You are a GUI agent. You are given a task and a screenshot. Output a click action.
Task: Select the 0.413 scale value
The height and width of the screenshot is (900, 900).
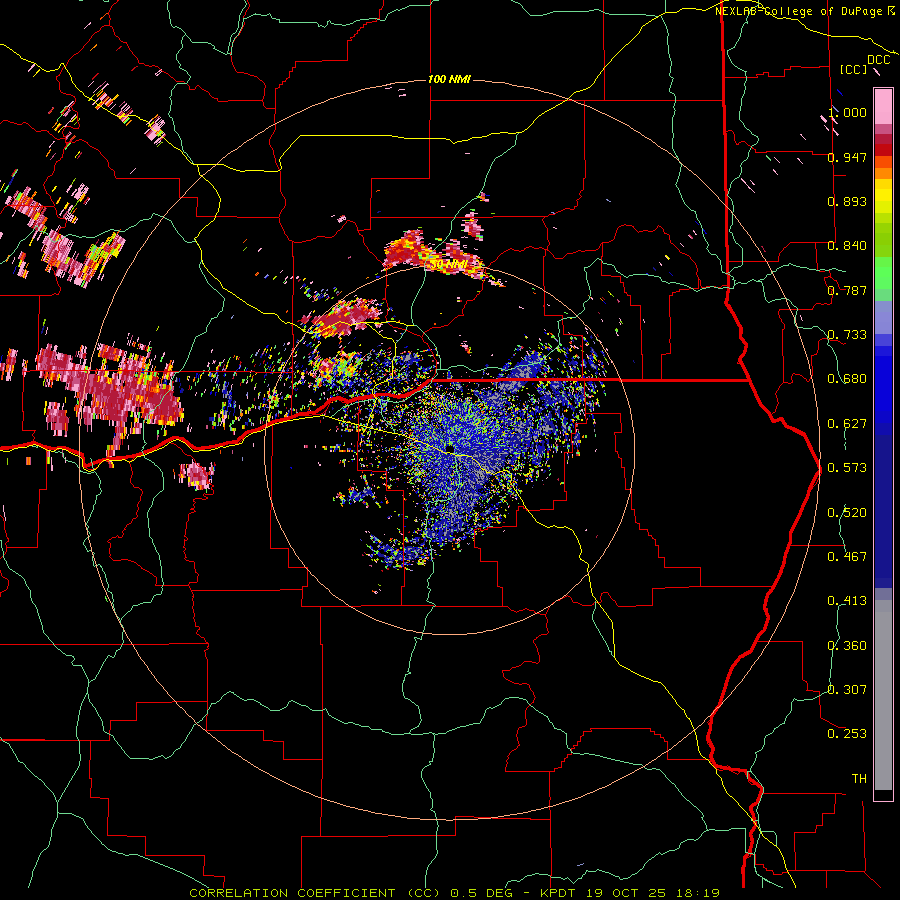[x=847, y=601]
